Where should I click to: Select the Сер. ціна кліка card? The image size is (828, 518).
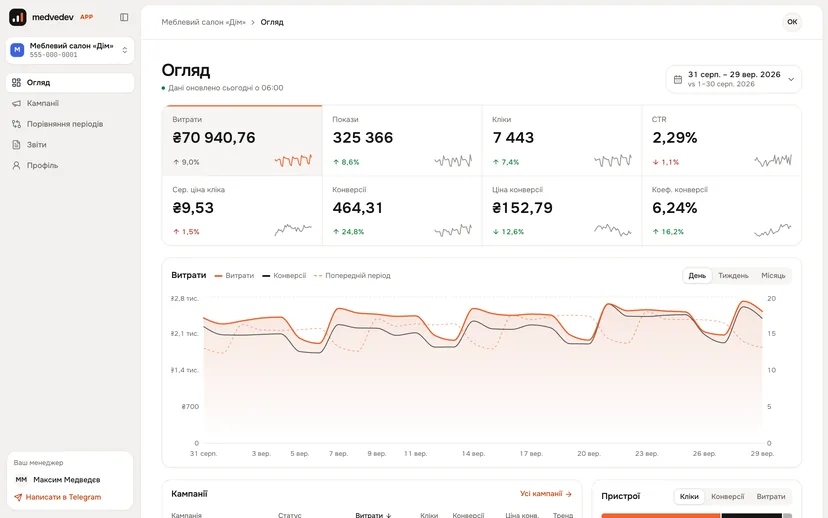(x=242, y=211)
